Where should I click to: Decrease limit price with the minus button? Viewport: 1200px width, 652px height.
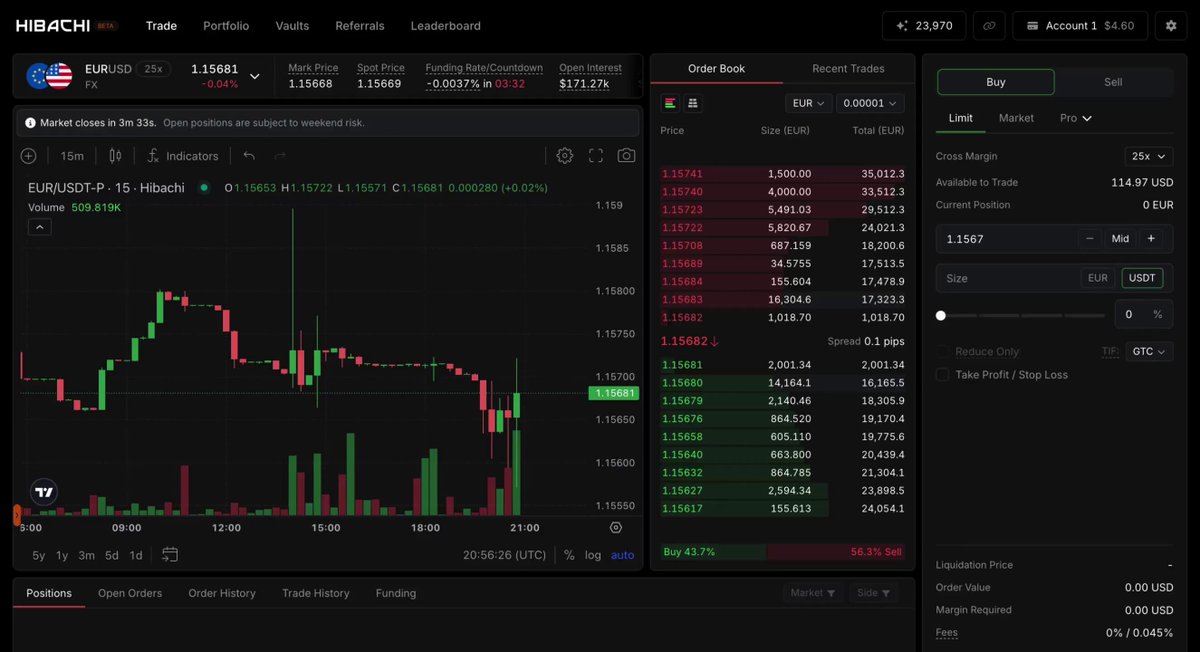(x=1090, y=239)
